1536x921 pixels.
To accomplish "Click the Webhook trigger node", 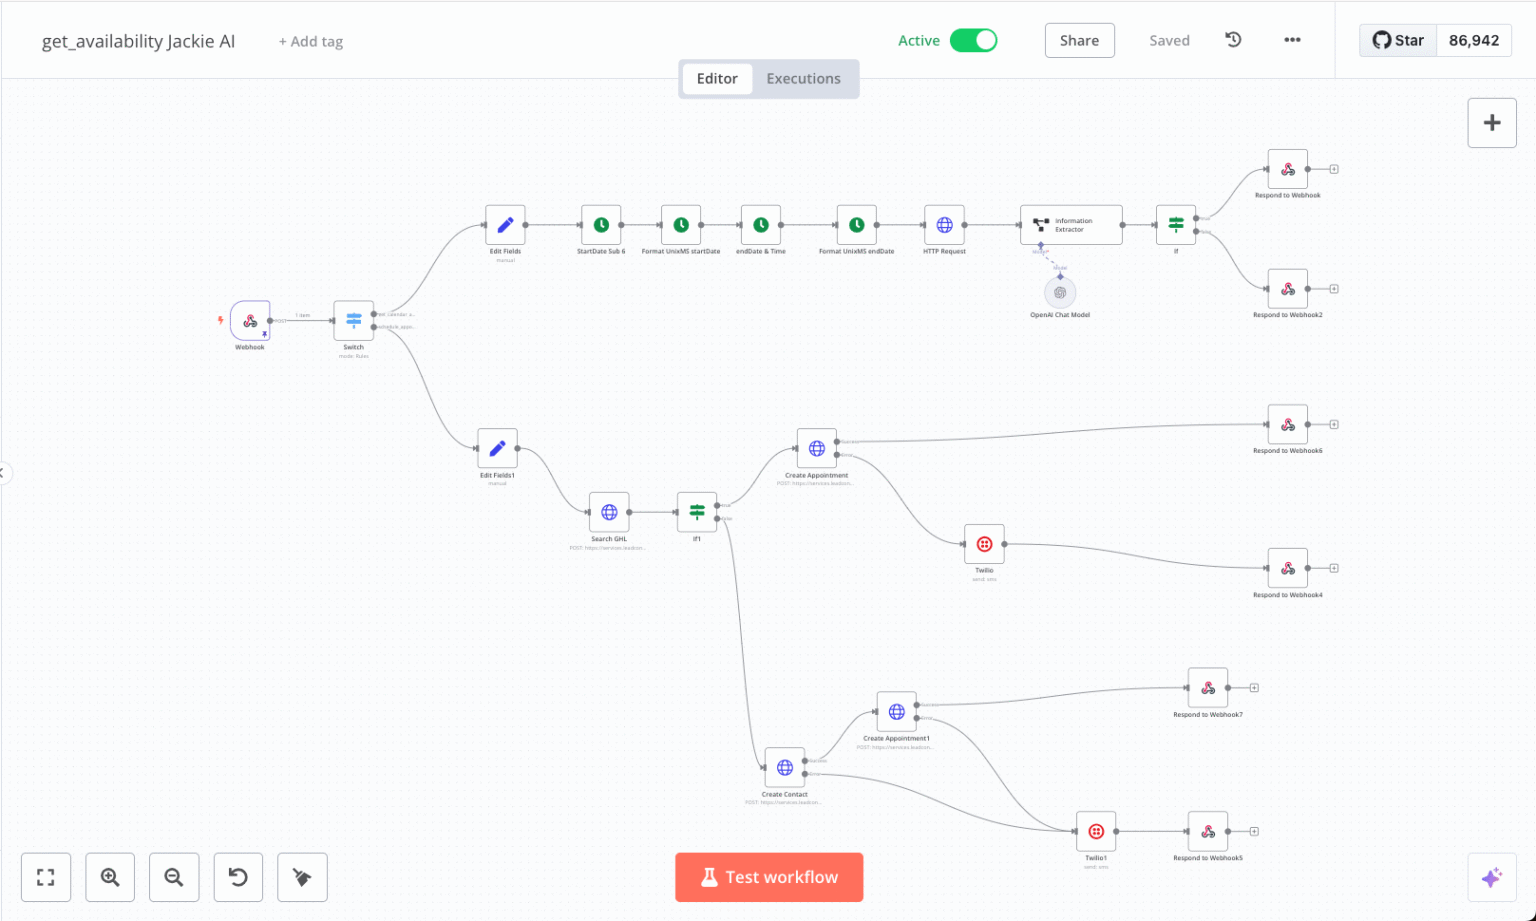I will pos(250,321).
